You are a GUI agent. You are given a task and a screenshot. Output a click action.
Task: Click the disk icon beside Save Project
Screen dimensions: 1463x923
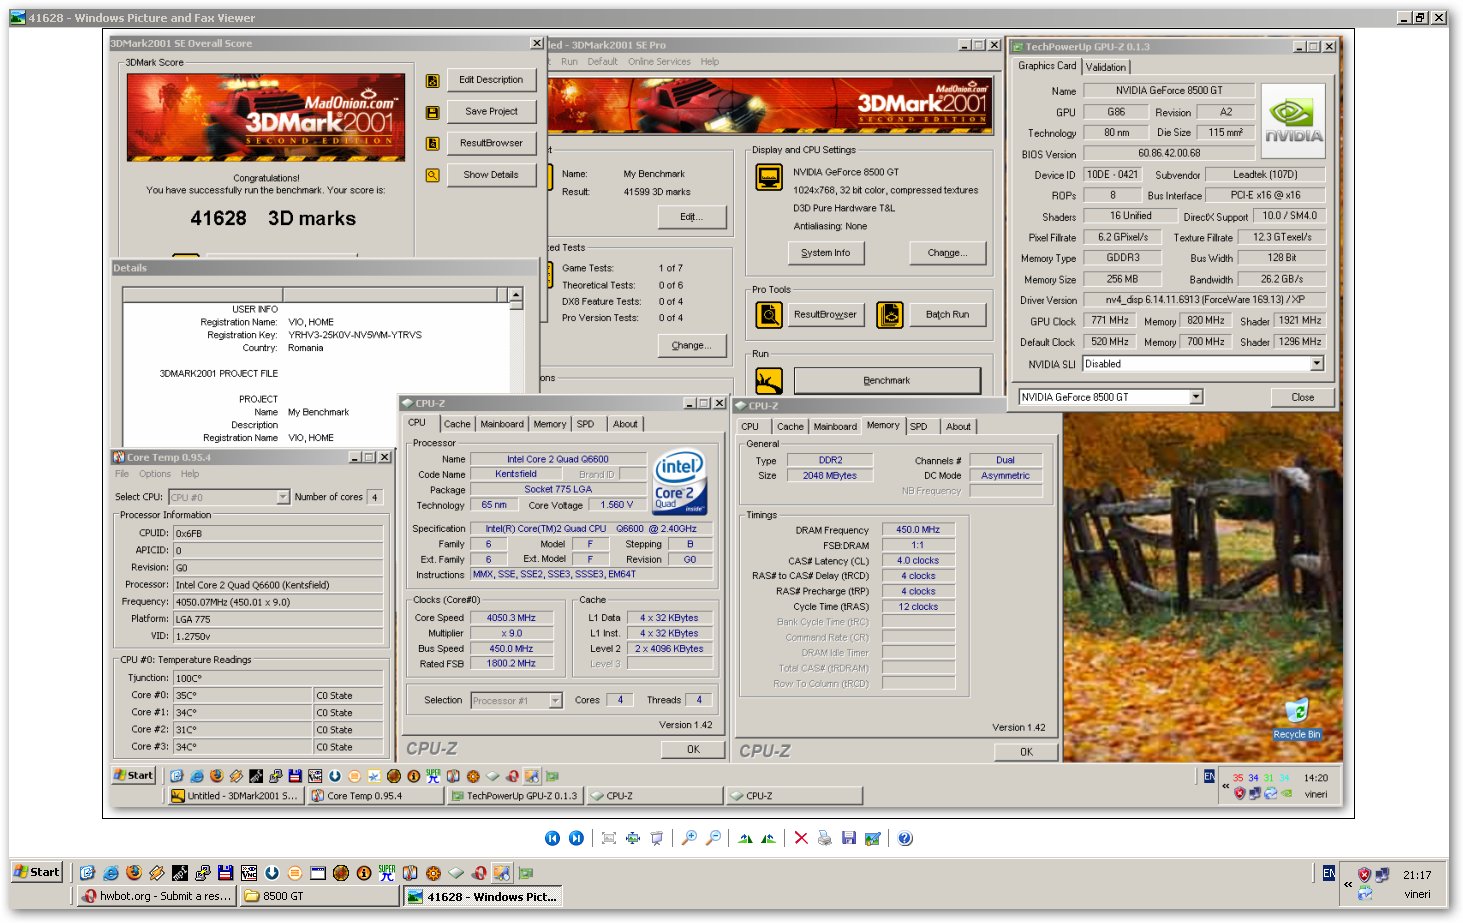[433, 113]
